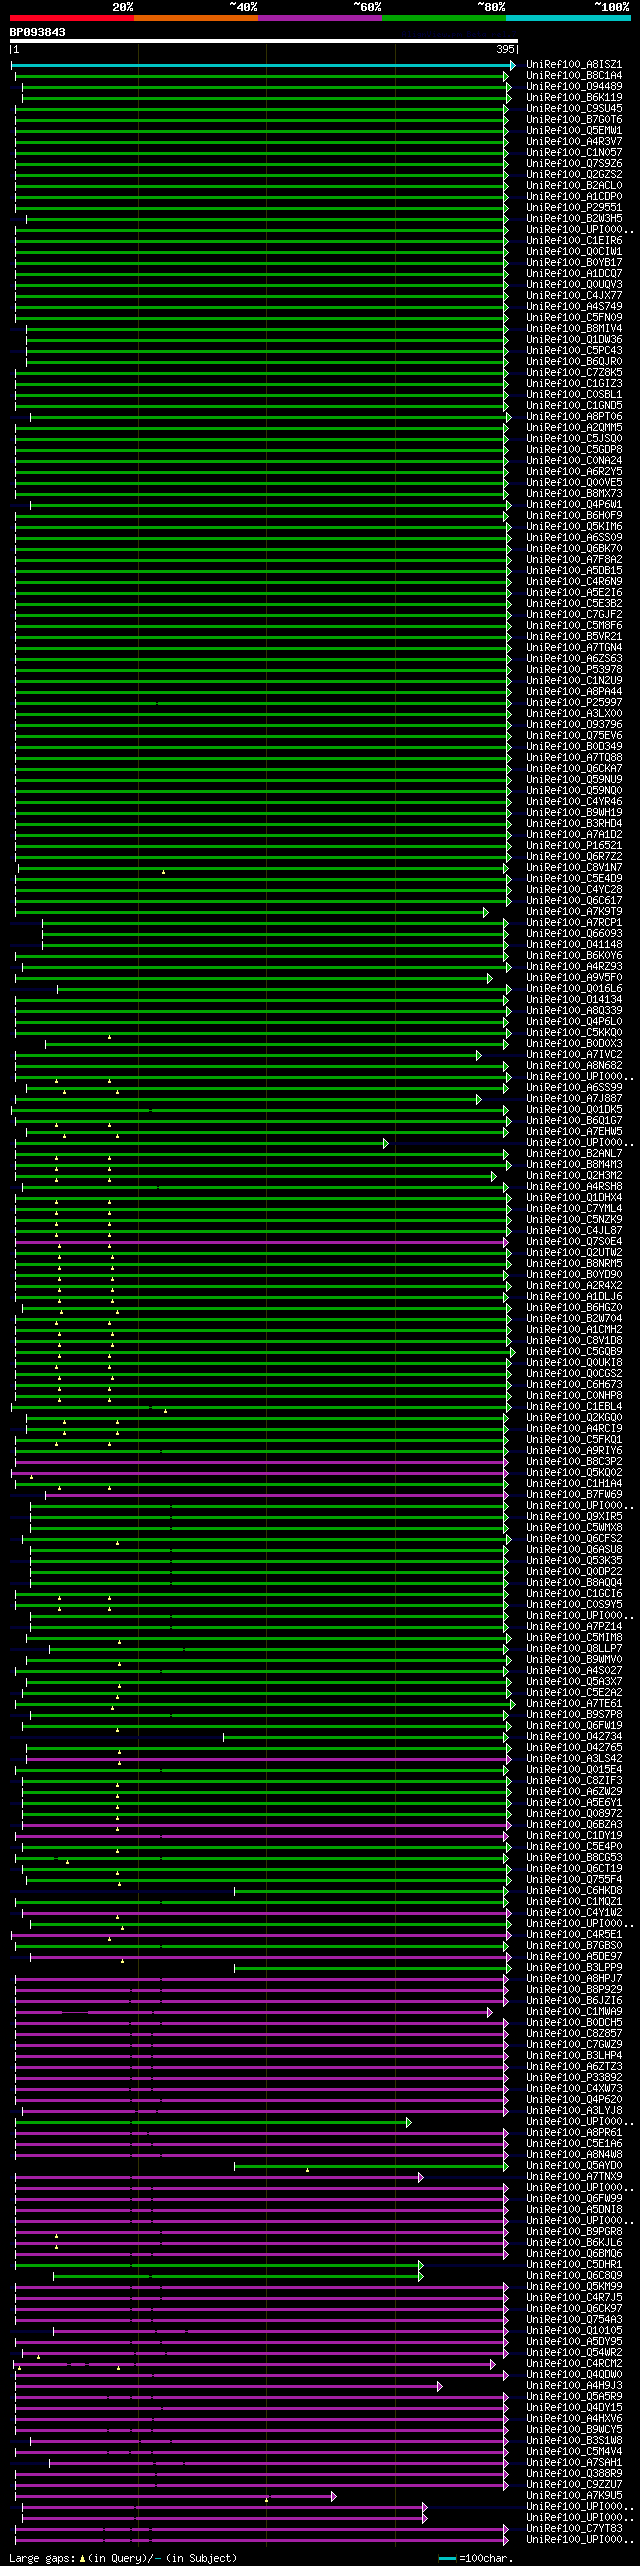The height and width of the screenshot is (2566, 640).
Task: Click the orange ~40% identity legend bar
Action: (195, 18)
